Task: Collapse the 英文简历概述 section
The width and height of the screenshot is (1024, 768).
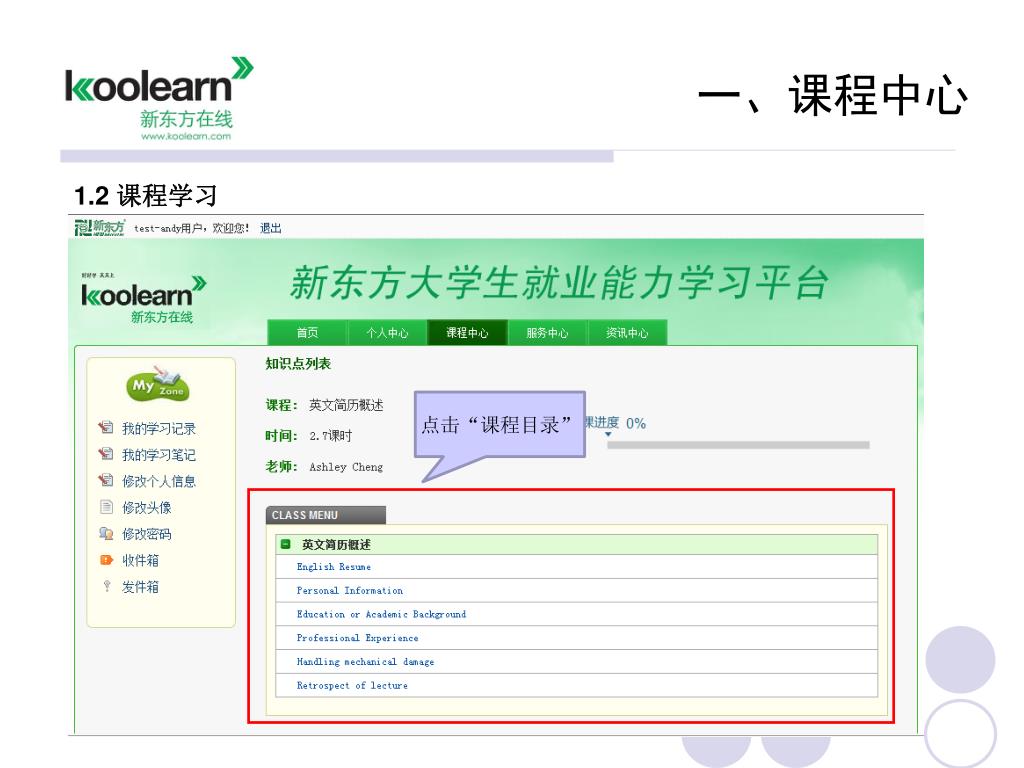Action: click(285, 544)
